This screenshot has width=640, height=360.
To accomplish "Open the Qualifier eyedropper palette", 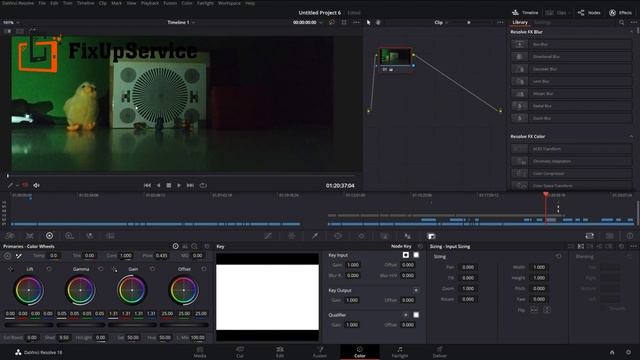I will click(315, 236).
